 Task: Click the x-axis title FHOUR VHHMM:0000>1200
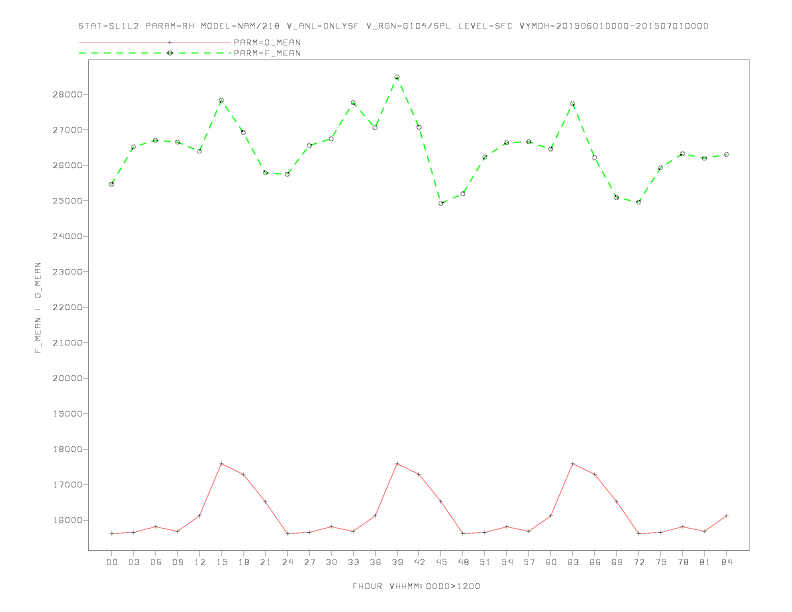pos(416,586)
